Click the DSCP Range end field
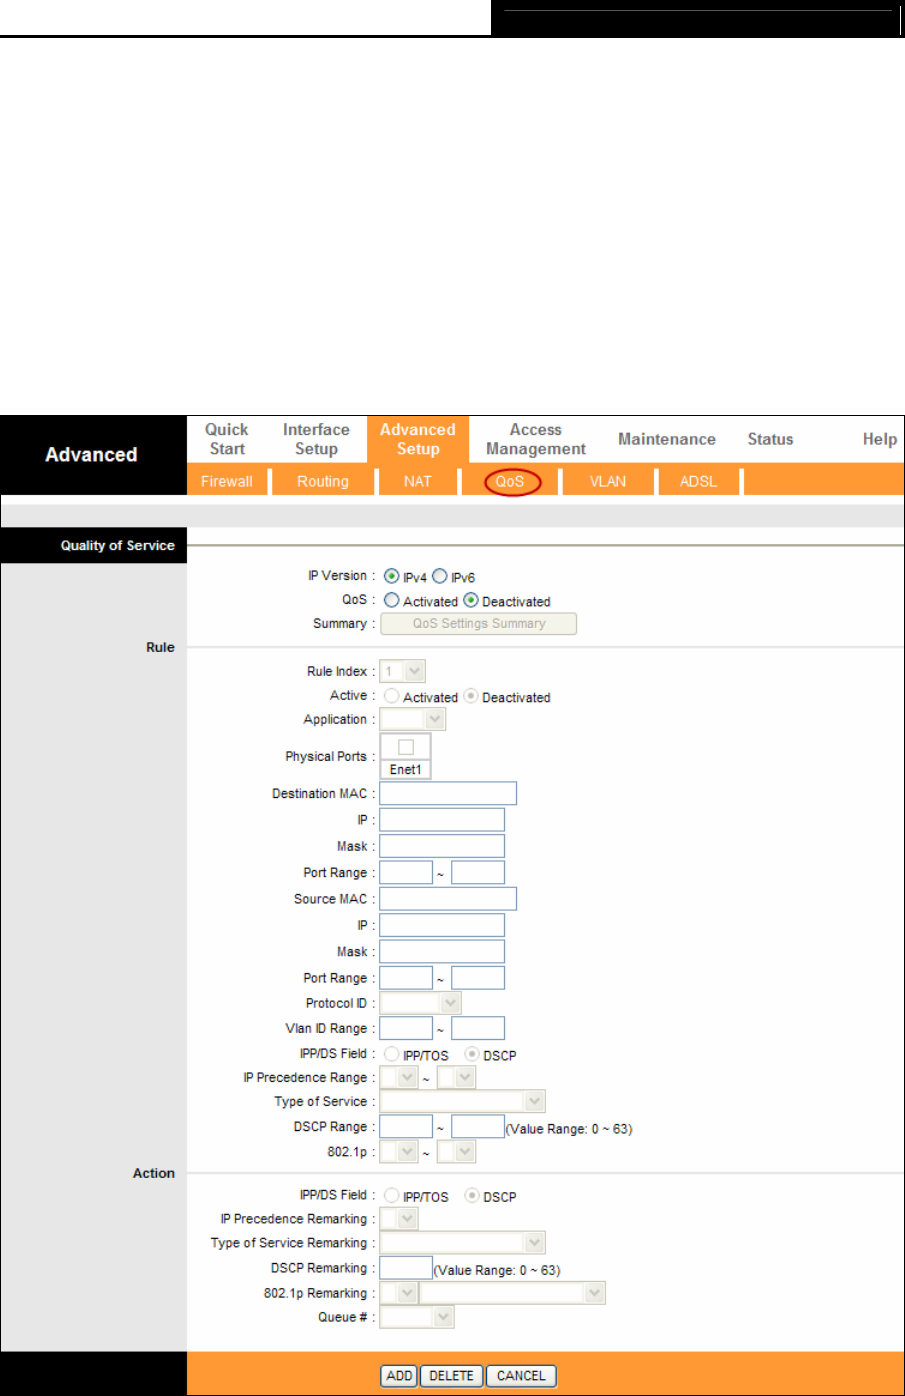The image size is (905, 1396). coord(478,1127)
